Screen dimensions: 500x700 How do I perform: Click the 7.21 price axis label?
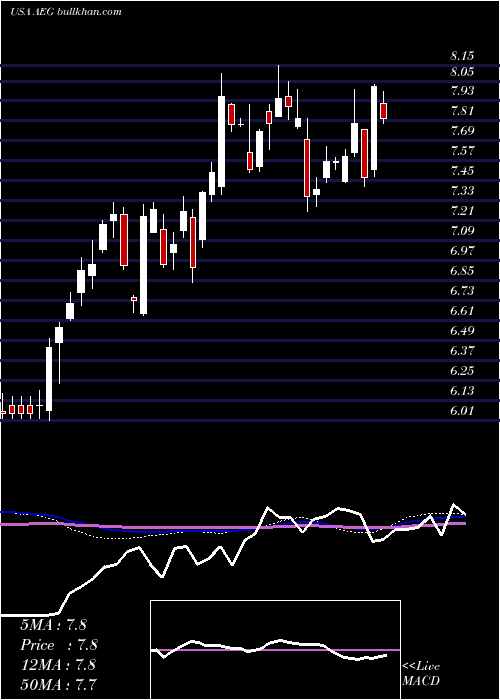click(x=462, y=211)
